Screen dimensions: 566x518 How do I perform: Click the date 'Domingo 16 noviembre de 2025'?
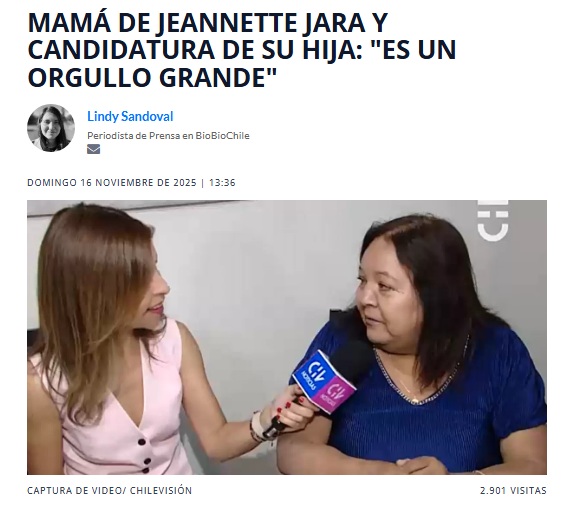(112, 183)
